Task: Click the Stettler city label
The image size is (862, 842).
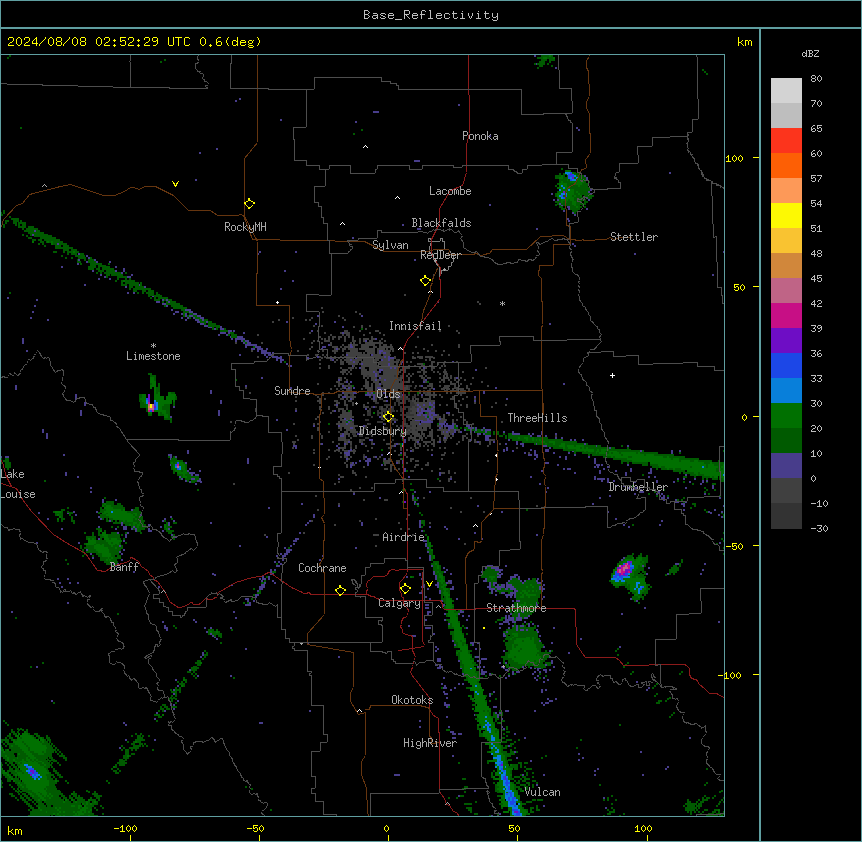Action: pos(634,237)
